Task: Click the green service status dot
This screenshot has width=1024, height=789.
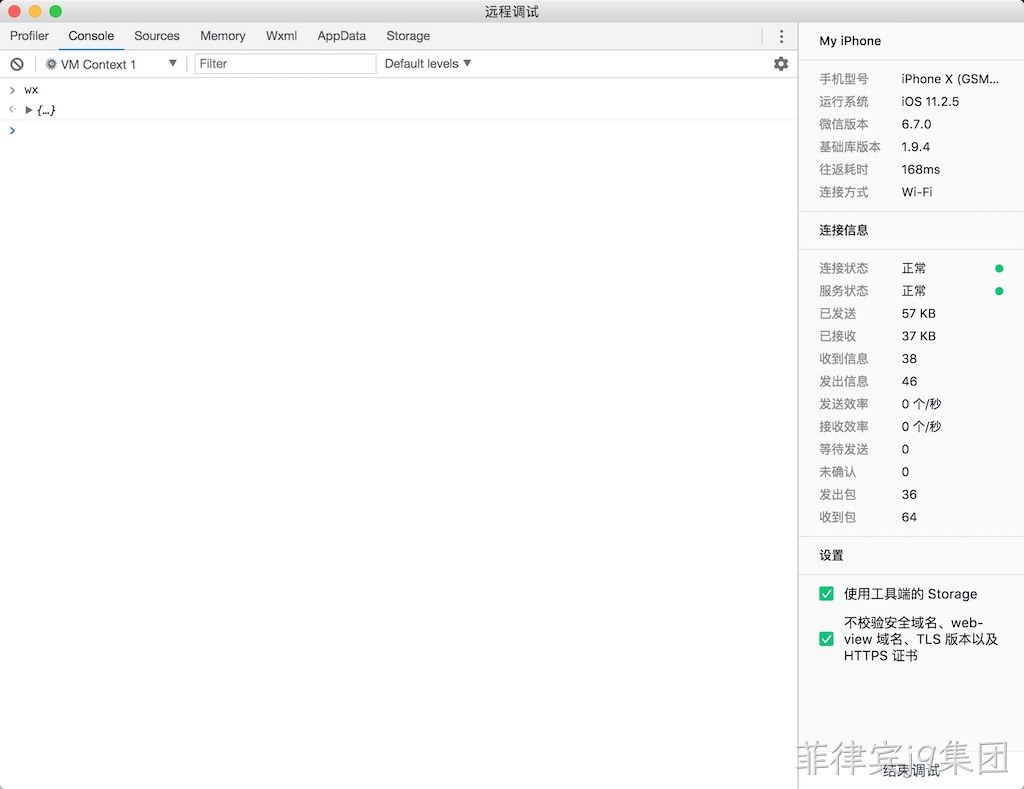Action: [x=999, y=291]
